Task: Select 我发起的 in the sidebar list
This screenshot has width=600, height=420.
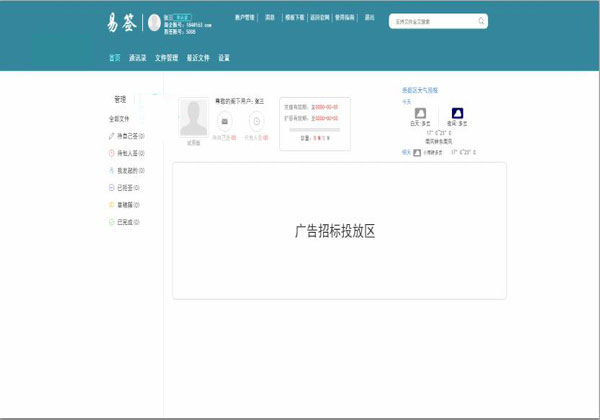Action: click(x=131, y=170)
